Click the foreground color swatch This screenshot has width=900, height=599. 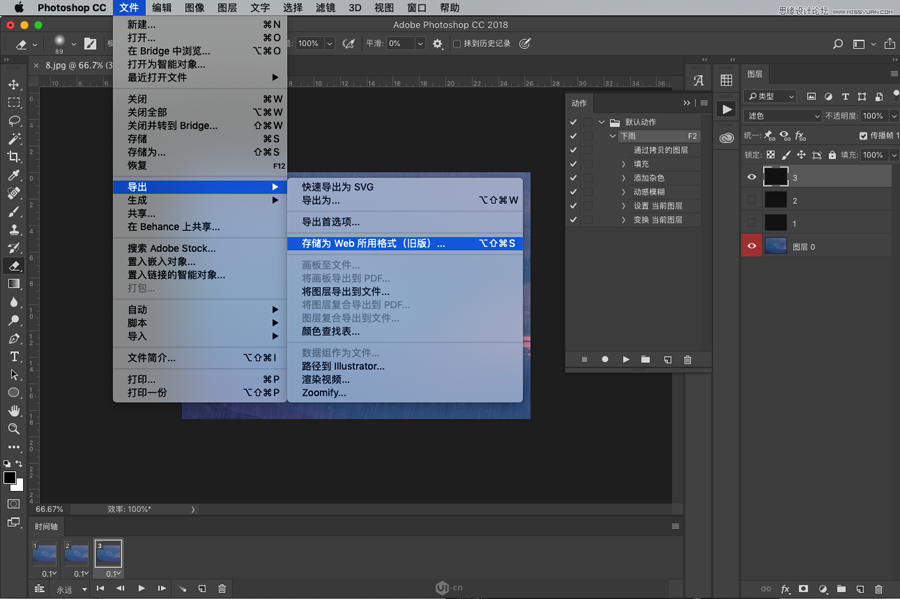pyautogui.click(x=10, y=478)
